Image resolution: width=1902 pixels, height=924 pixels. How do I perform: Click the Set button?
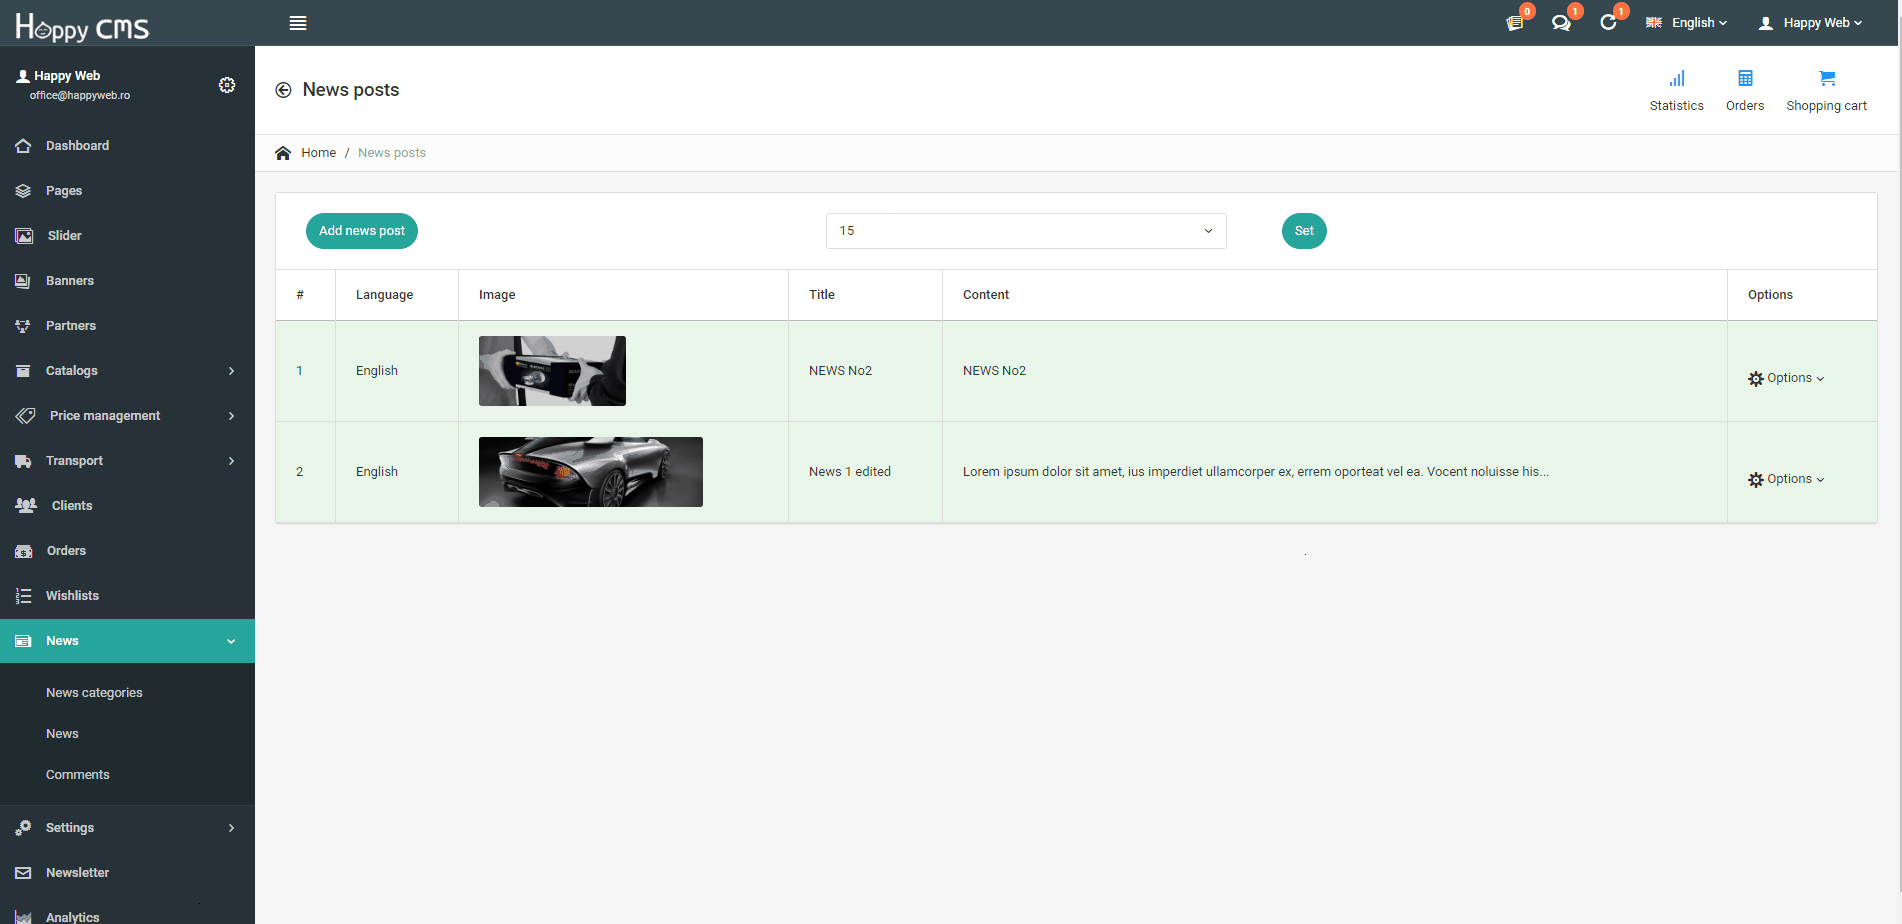[1304, 231]
